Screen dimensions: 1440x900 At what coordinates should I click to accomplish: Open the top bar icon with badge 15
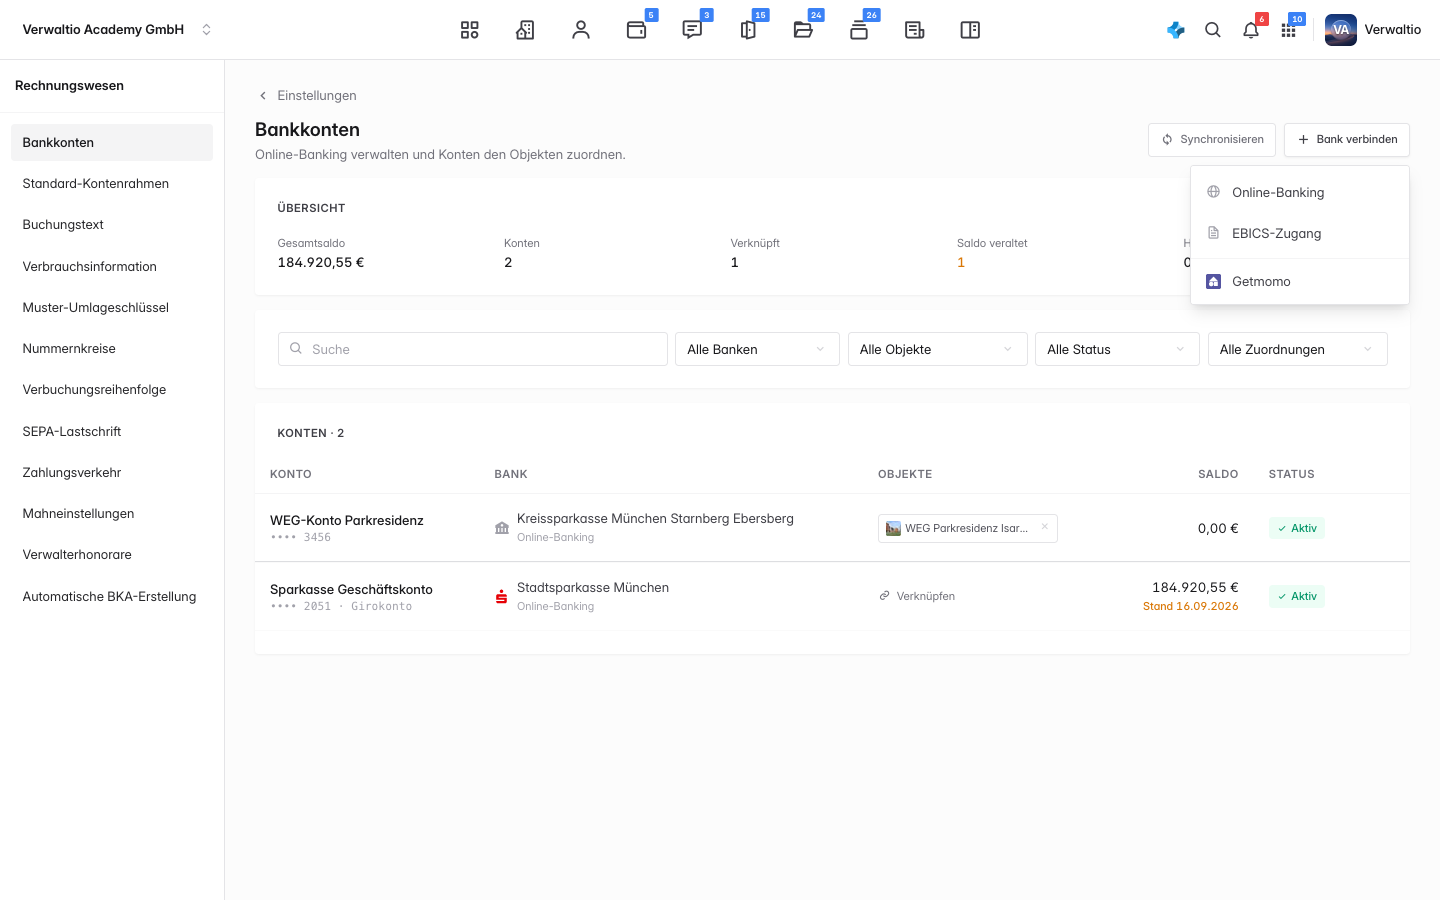748,30
